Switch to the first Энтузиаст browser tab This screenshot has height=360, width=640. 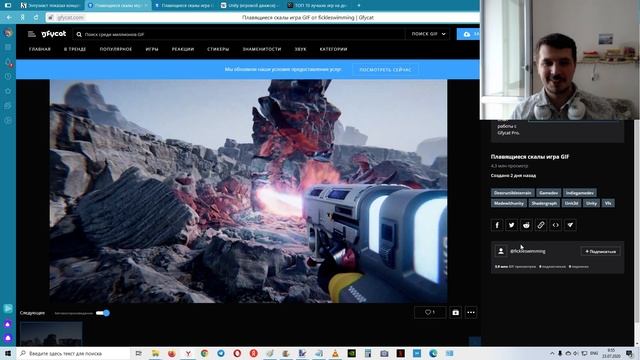coord(50,5)
